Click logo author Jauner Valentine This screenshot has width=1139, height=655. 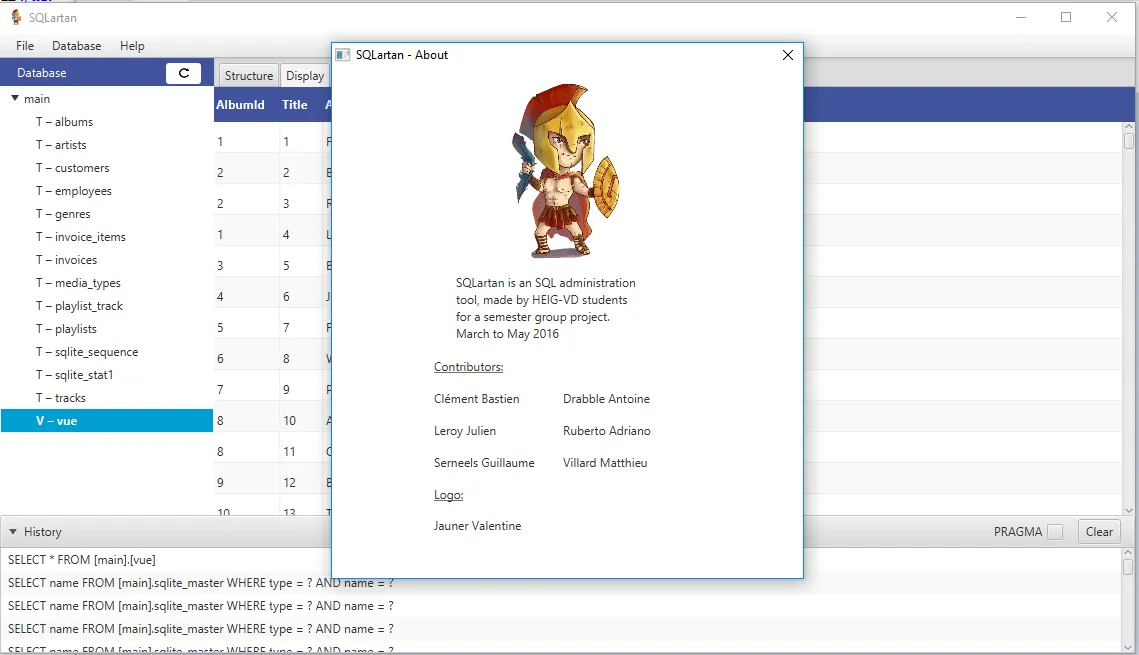click(477, 526)
